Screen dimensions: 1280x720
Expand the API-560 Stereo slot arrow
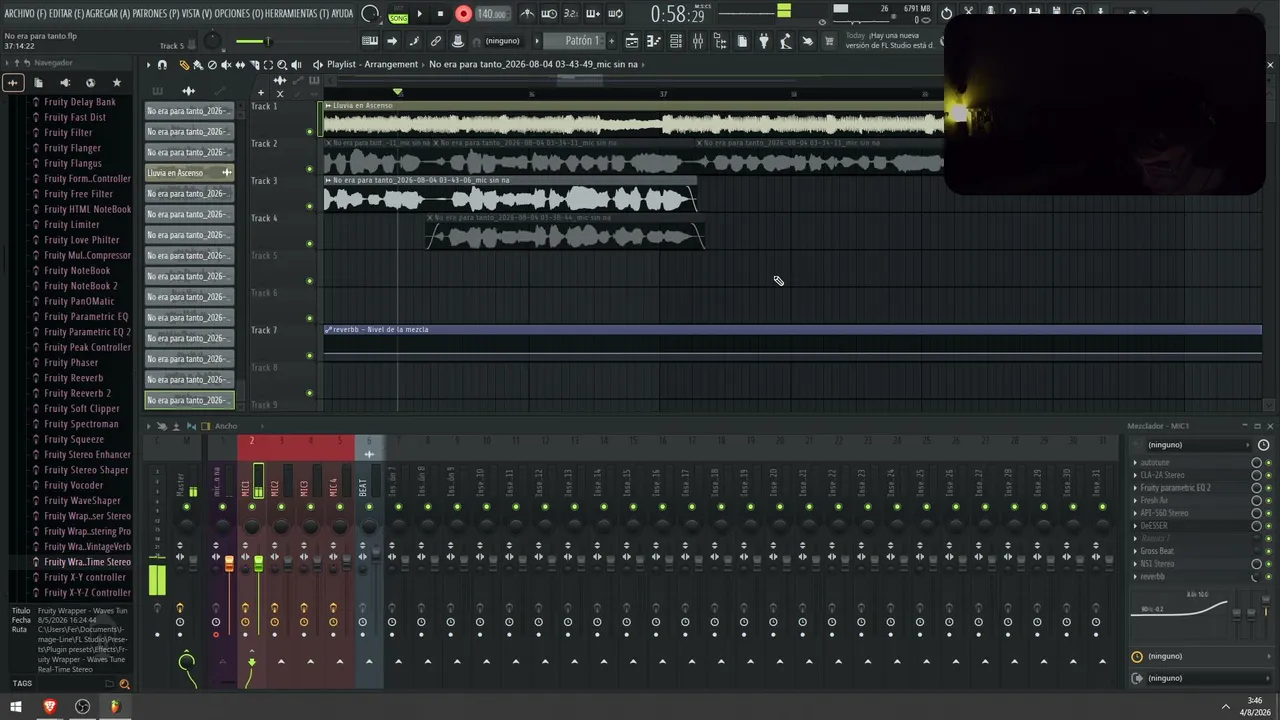click(1135, 513)
